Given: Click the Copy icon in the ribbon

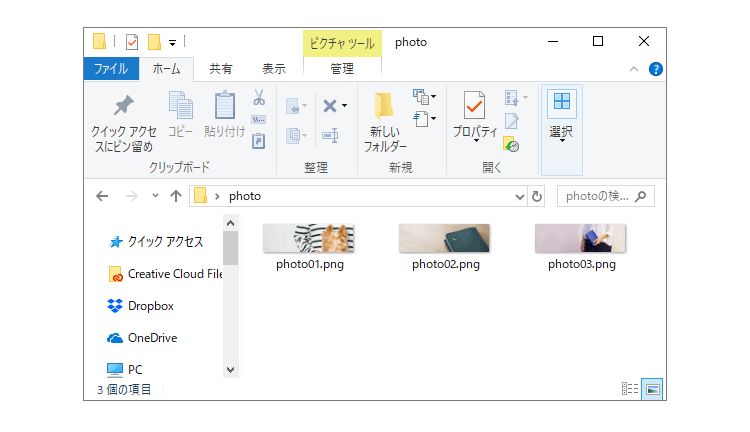Looking at the screenshot, I should coord(181,105).
